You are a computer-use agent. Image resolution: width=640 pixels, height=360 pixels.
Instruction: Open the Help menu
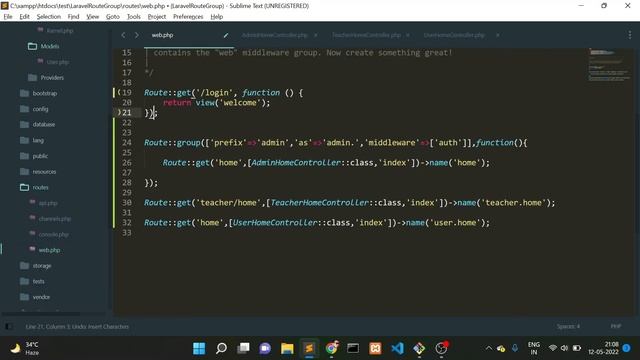(x=217, y=17)
